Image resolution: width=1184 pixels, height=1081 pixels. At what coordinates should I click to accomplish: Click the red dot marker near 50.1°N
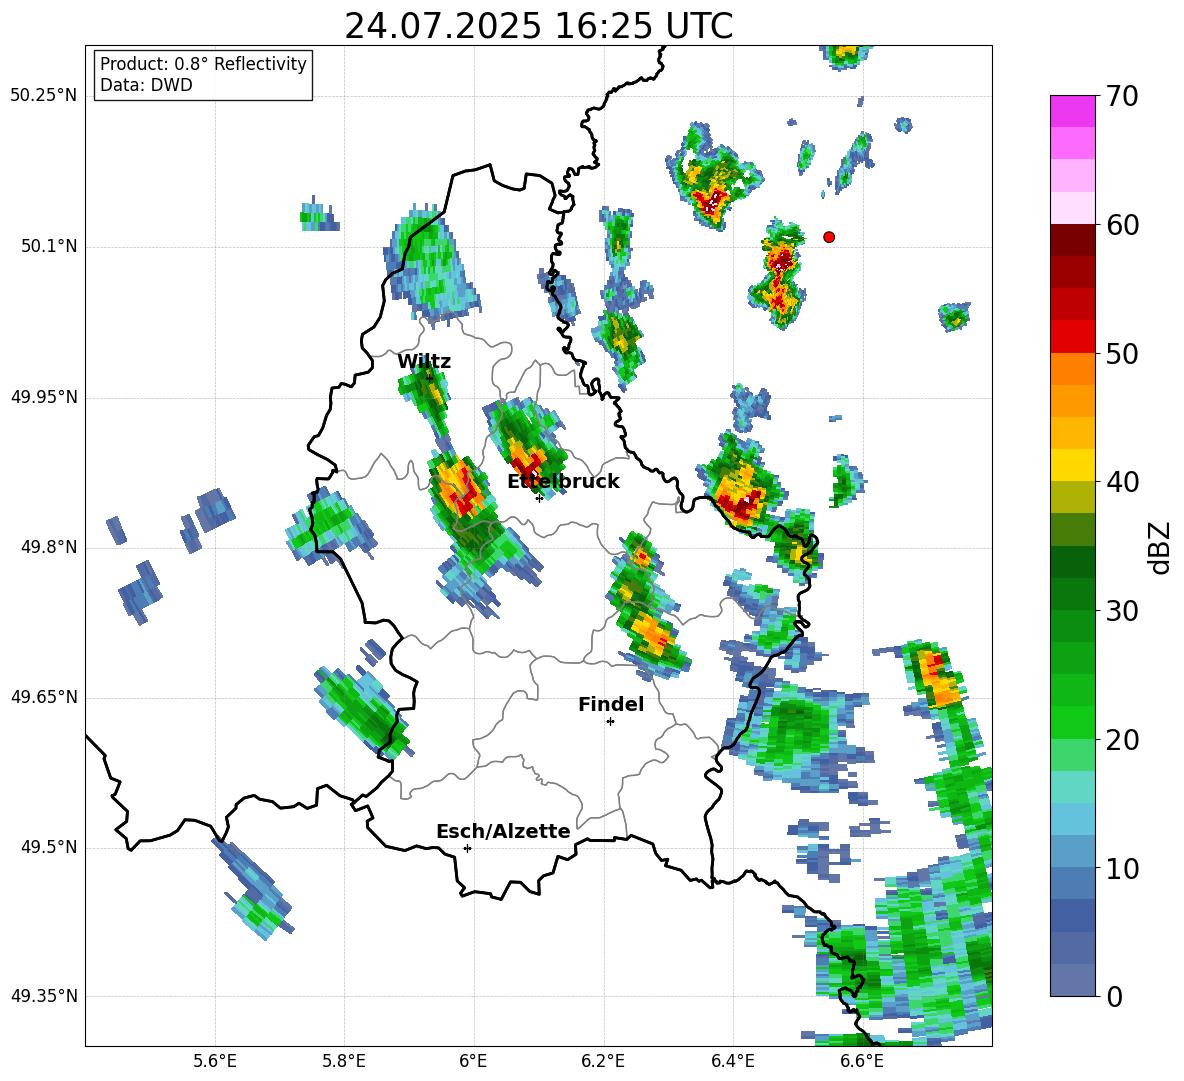(829, 237)
